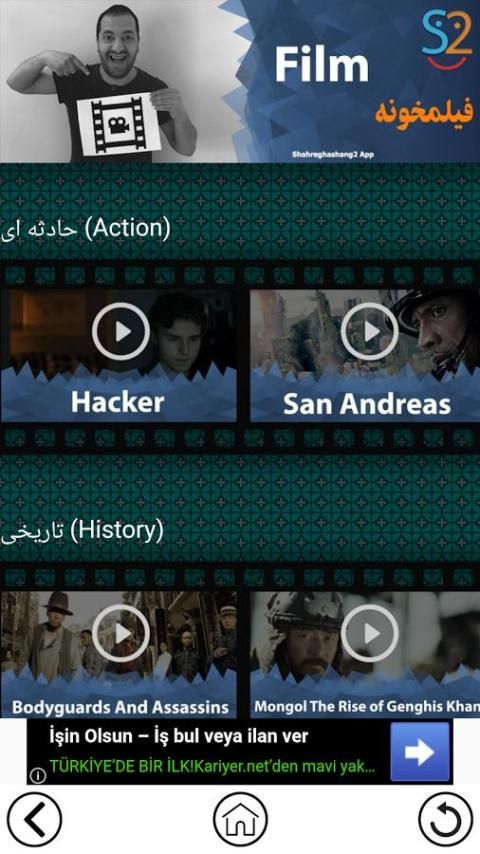Tap the orange Persian فیلمخونه text
Viewport: 480px width, 854px height.
[424, 113]
